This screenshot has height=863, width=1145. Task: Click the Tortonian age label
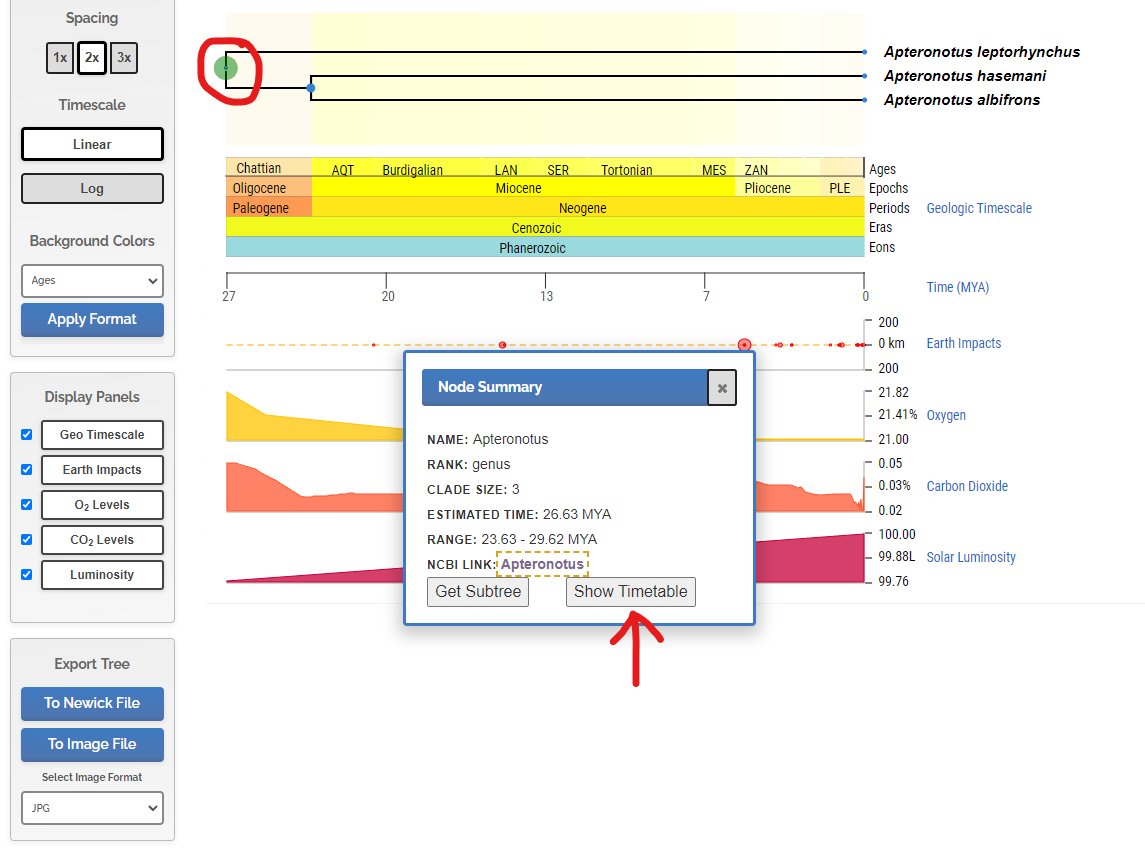coord(627,170)
